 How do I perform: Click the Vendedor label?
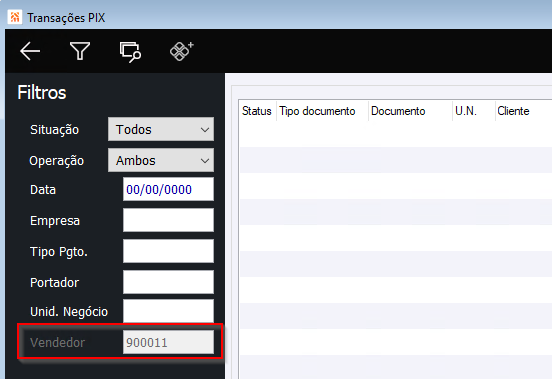(57, 342)
